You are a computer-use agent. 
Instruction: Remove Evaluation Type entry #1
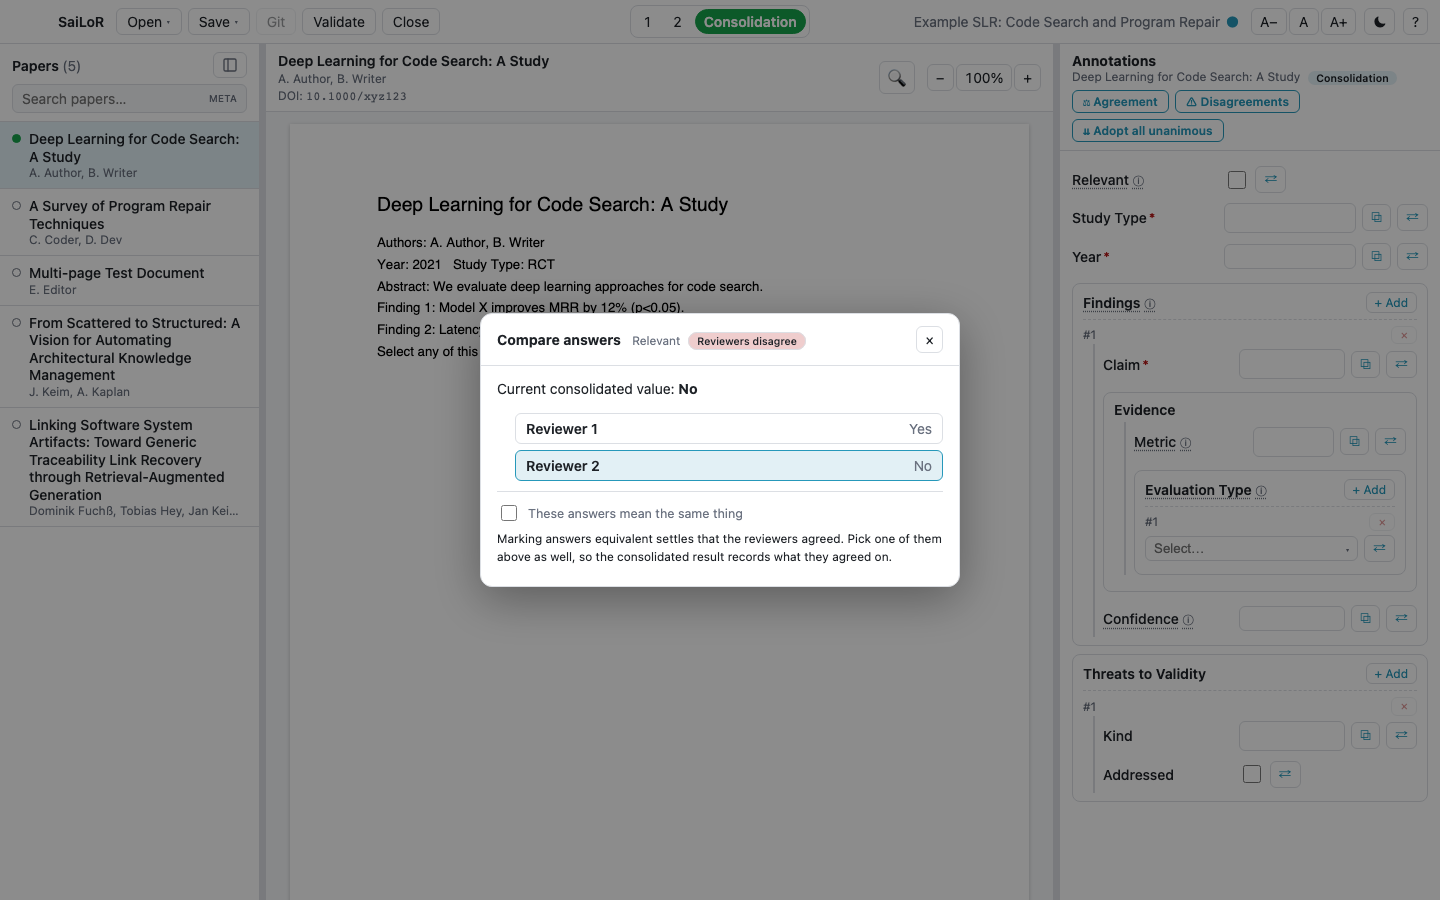coord(1382,522)
